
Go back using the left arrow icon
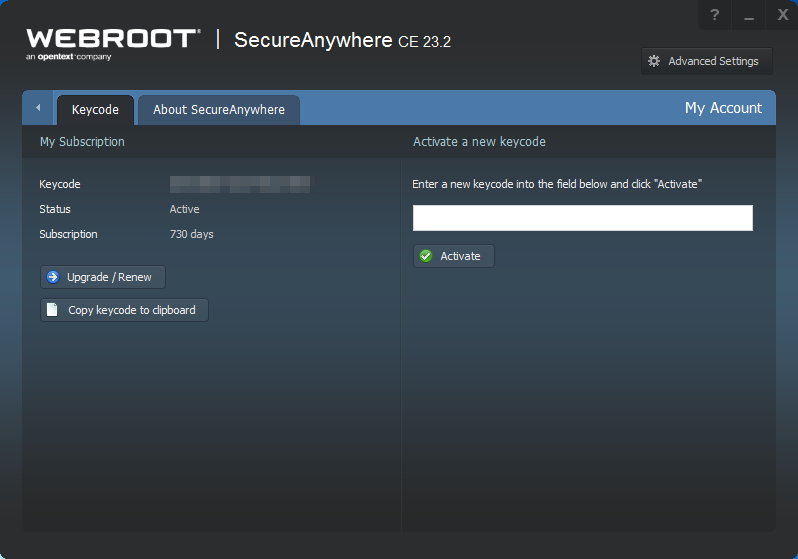tap(38, 108)
